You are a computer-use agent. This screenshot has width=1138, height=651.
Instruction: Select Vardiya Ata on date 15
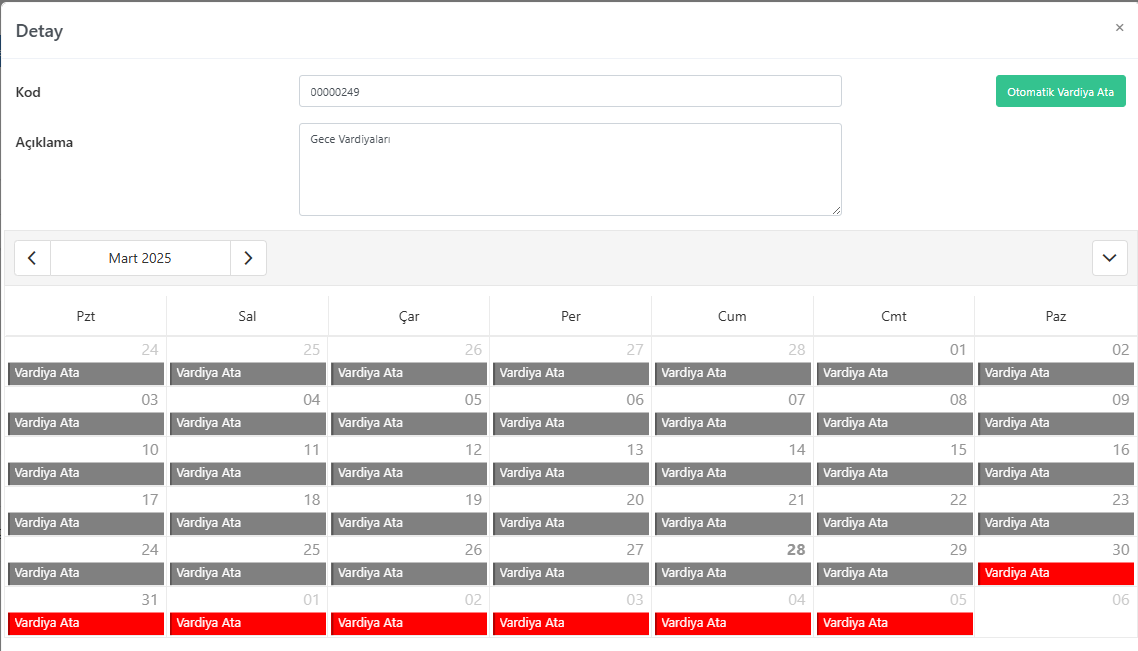[895, 473]
